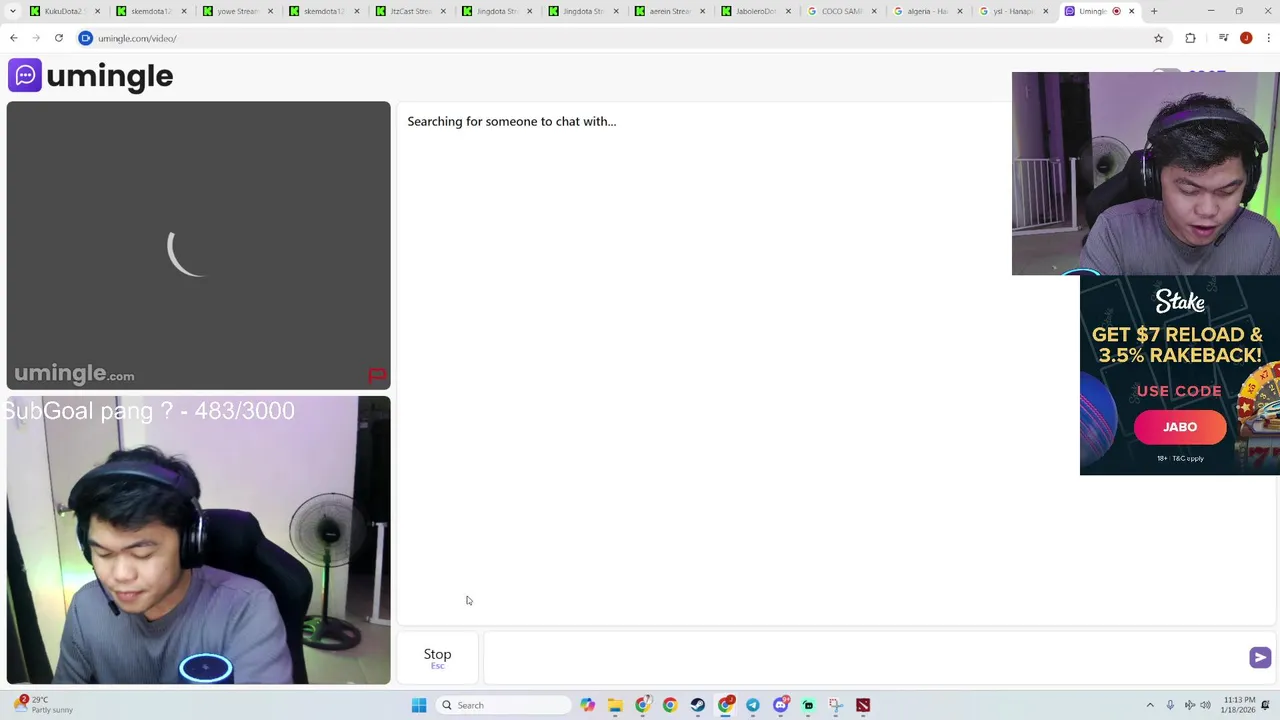The image size is (1280, 720).
Task: Click the address bar URL
Action: 137,38
